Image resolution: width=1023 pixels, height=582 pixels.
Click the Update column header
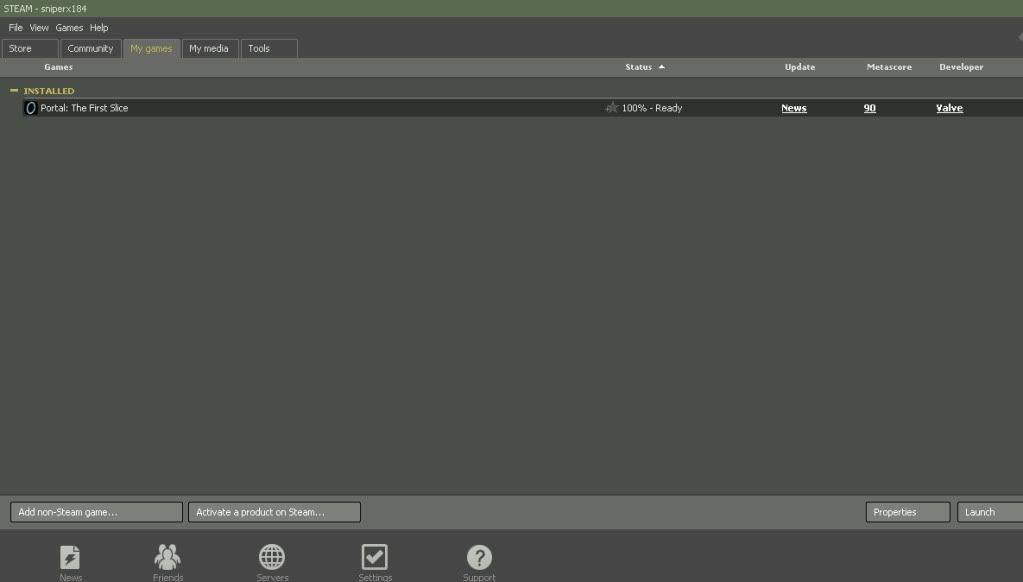click(x=800, y=67)
